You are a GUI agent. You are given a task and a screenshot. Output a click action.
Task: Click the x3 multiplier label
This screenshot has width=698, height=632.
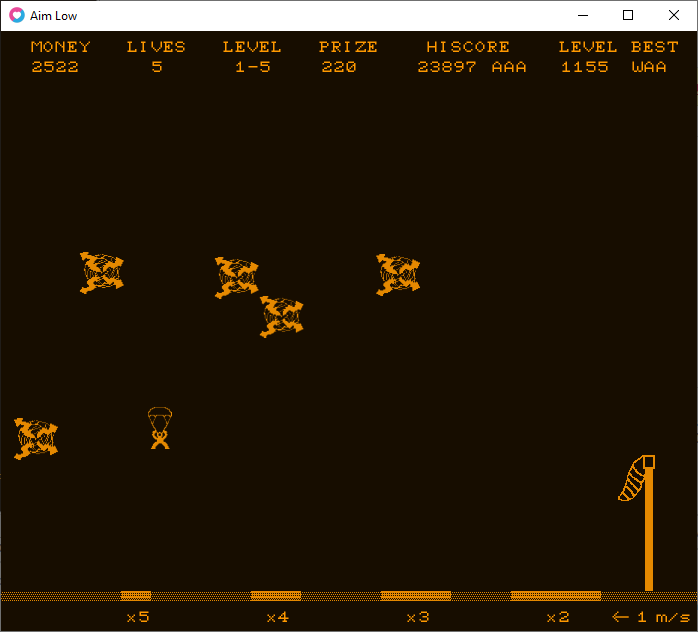pyautogui.click(x=418, y=617)
